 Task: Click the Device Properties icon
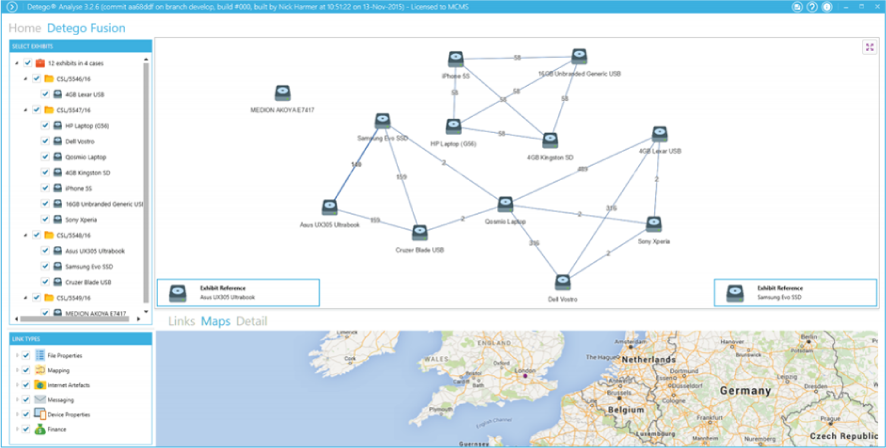pyautogui.click(x=40, y=414)
